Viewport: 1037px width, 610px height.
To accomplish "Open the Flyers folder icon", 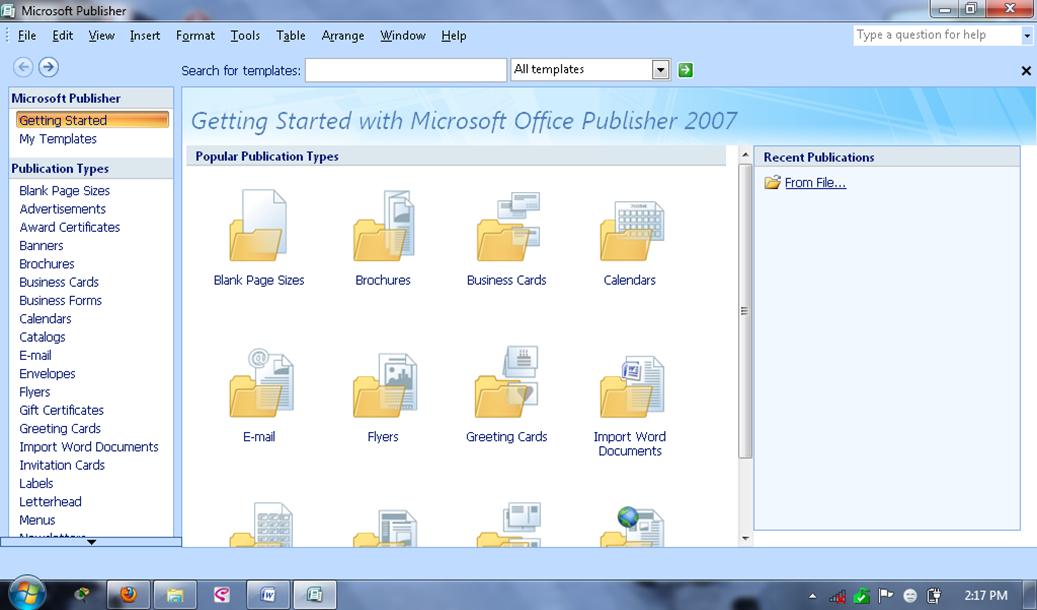I will pyautogui.click(x=384, y=384).
